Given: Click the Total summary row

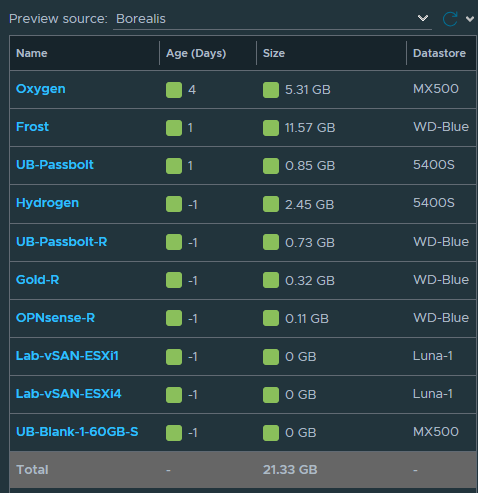Looking at the screenshot, I should click(x=243, y=470).
